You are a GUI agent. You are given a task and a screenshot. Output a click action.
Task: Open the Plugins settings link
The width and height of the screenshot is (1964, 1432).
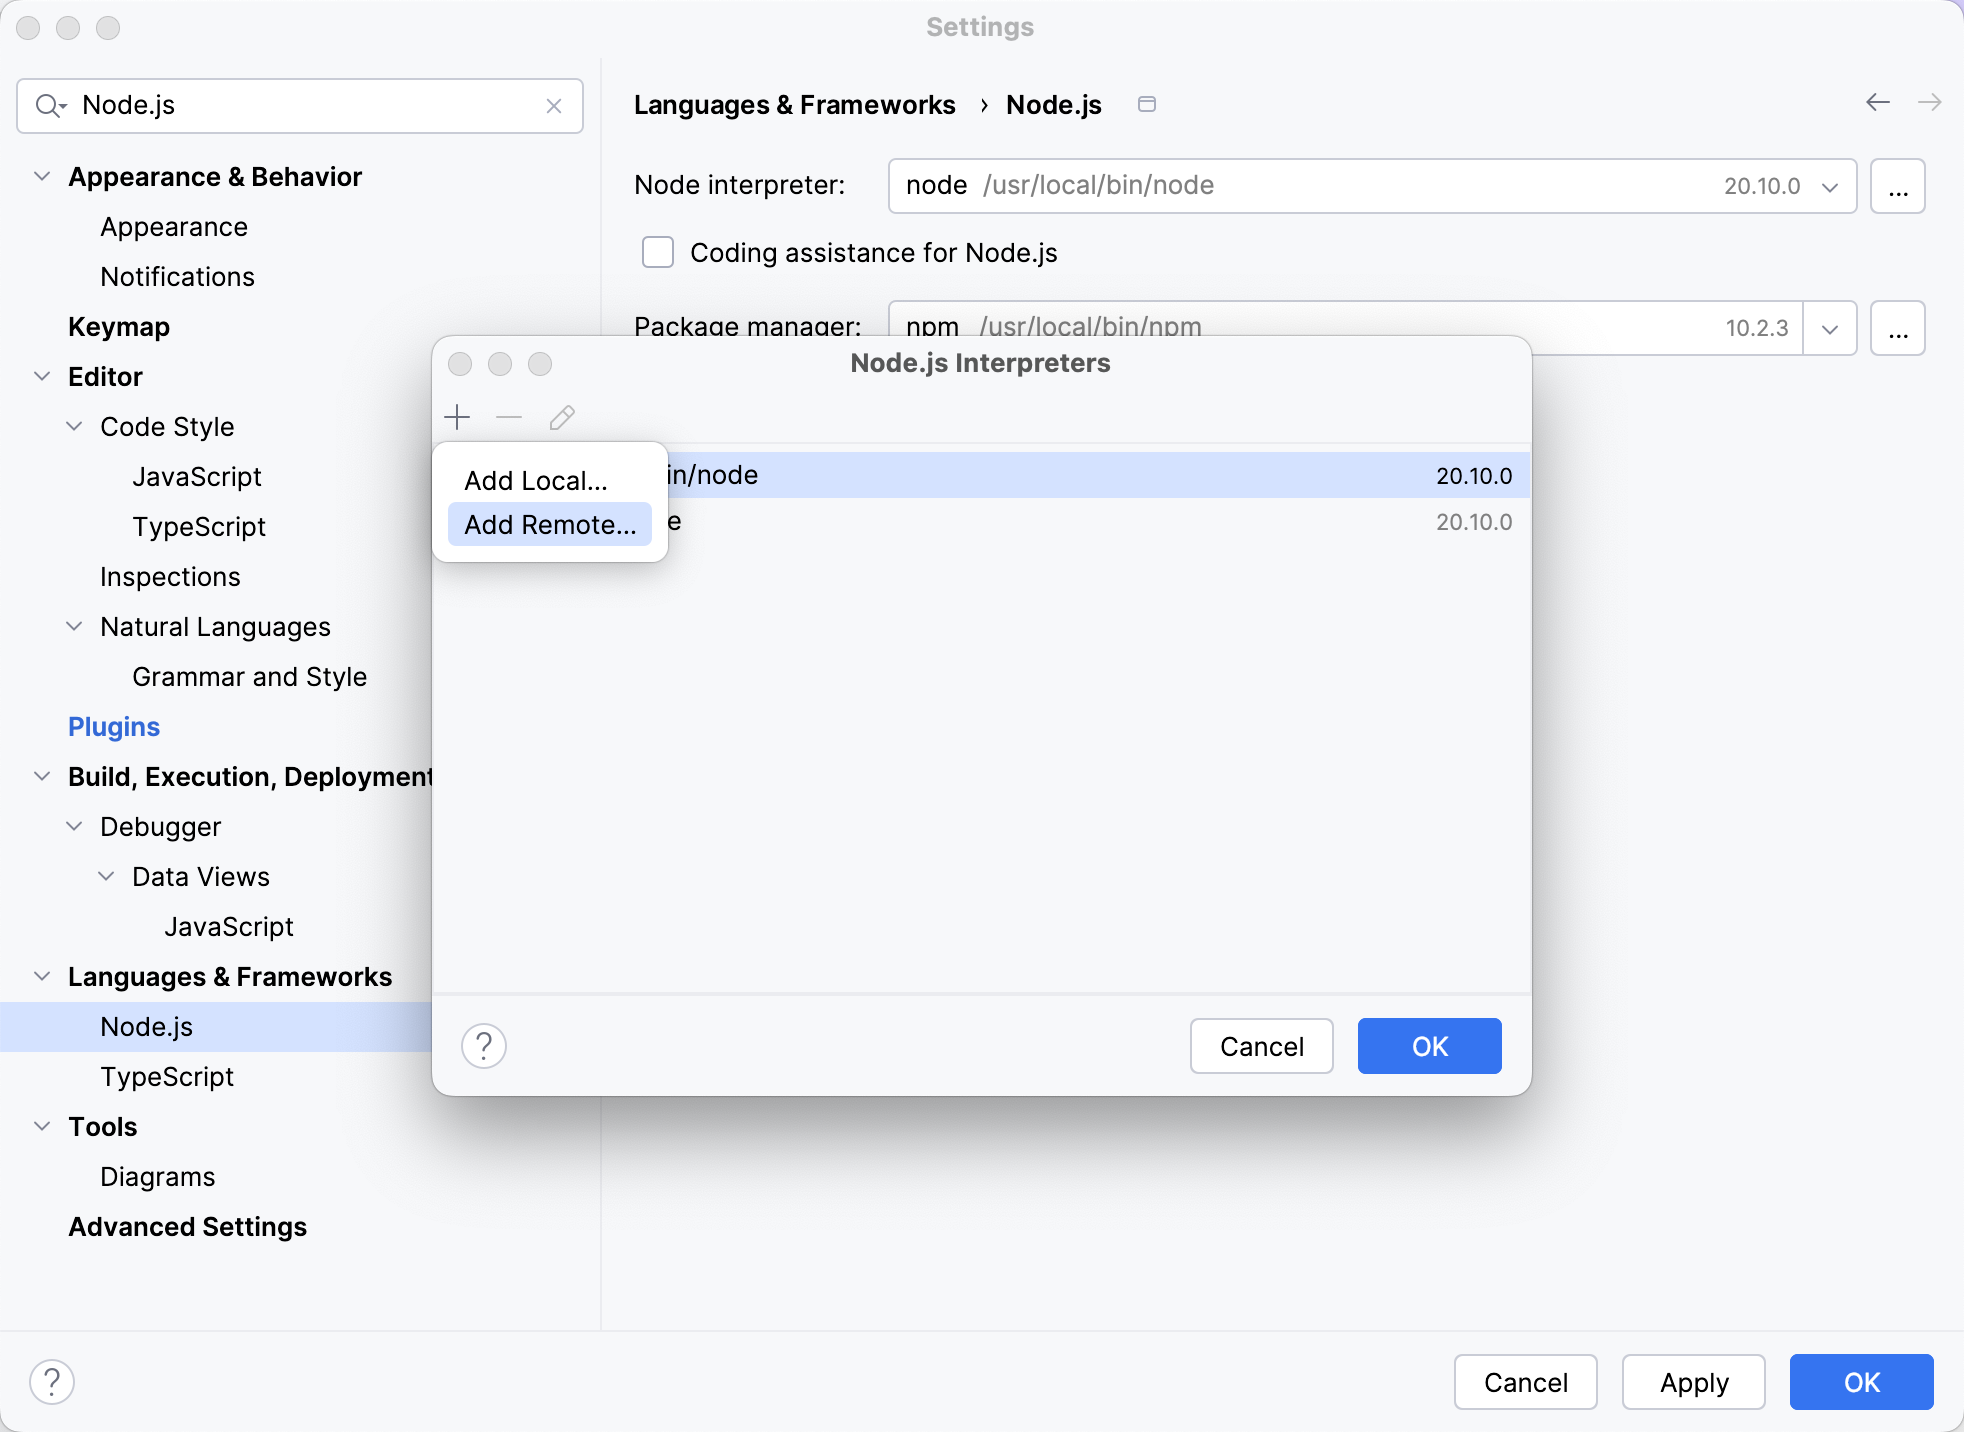[x=113, y=726]
